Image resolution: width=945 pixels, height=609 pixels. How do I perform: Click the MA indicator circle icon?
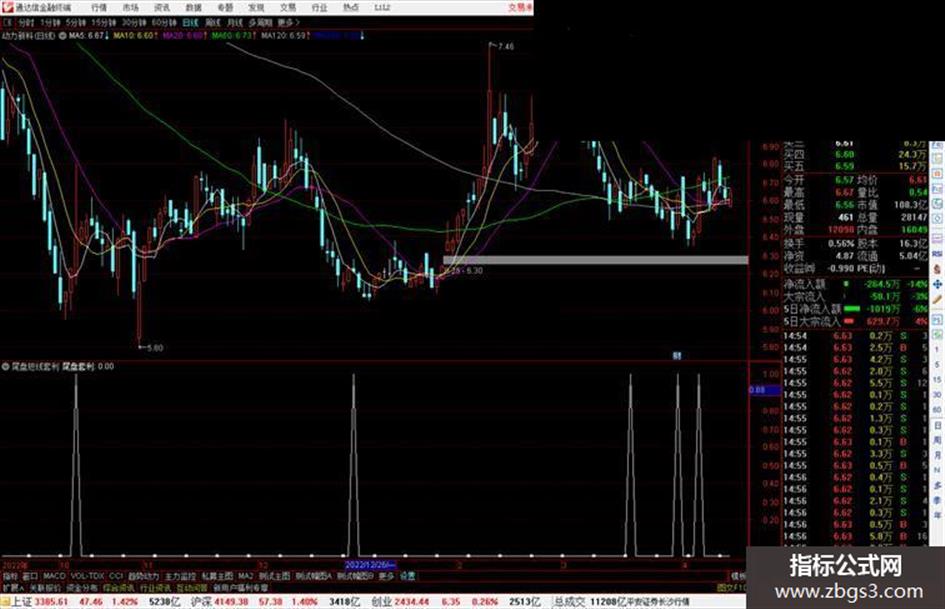(x=63, y=36)
